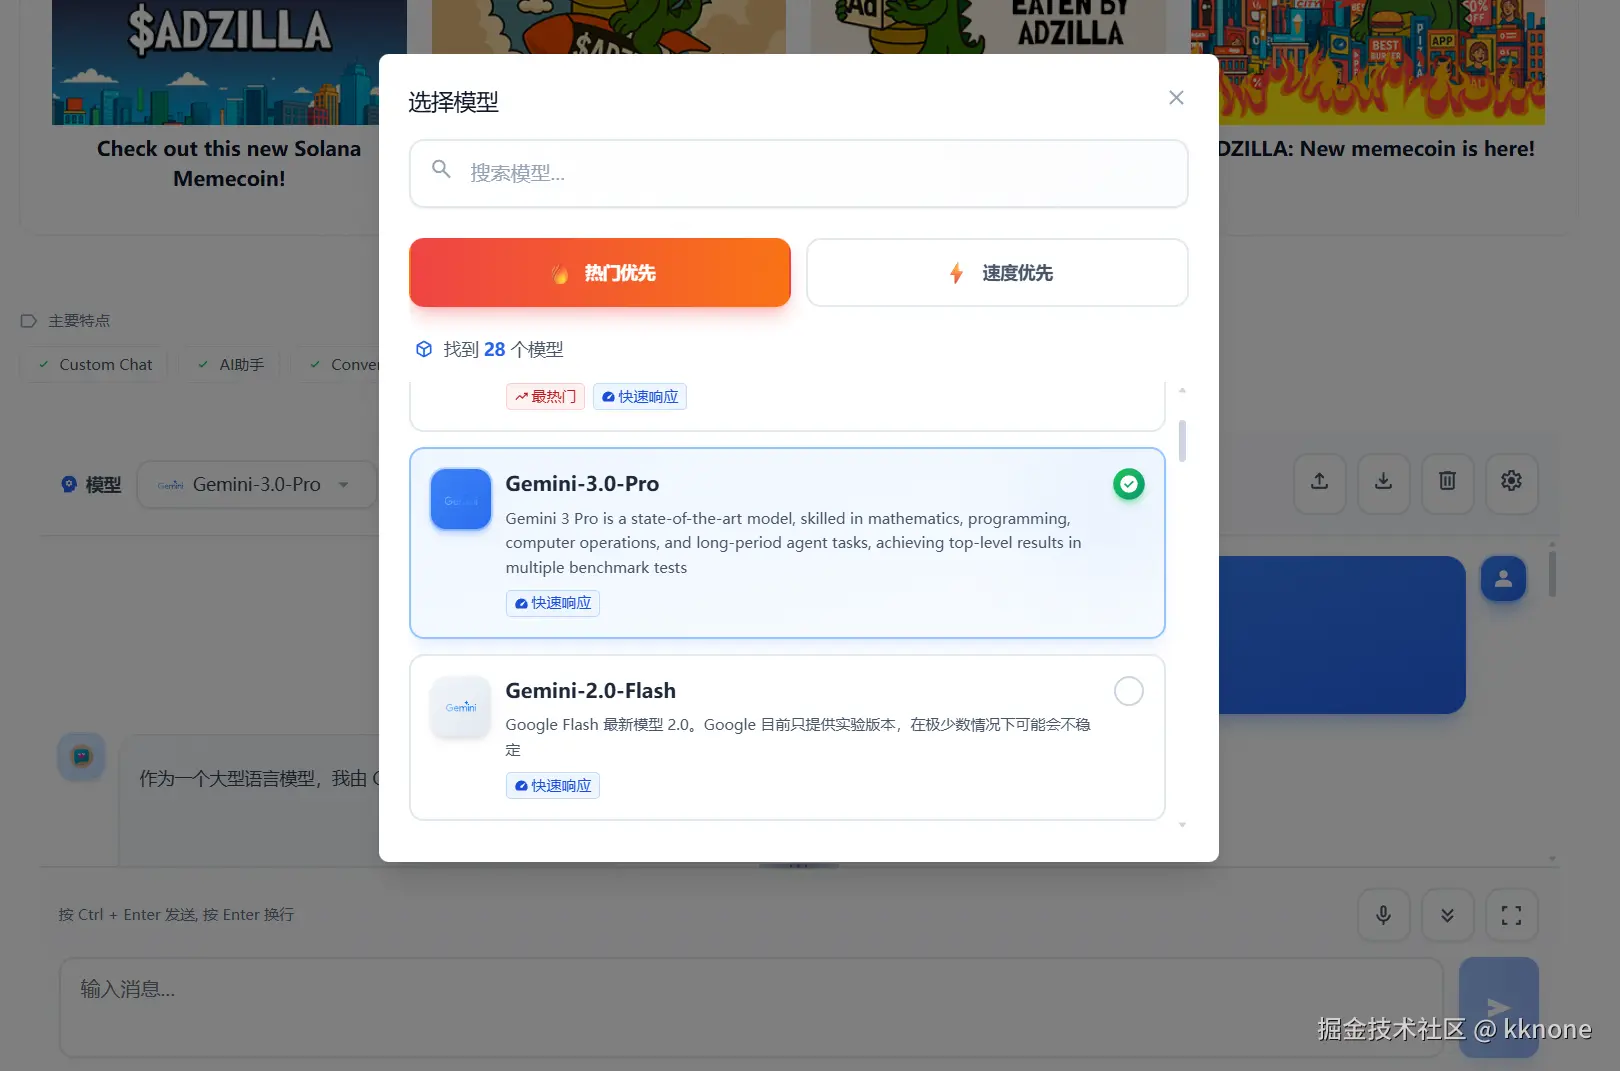The width and height of the screenshot is (1620, 1071).
Task: Click the Custom Chat feature tag
Action: tap(95, 365)
